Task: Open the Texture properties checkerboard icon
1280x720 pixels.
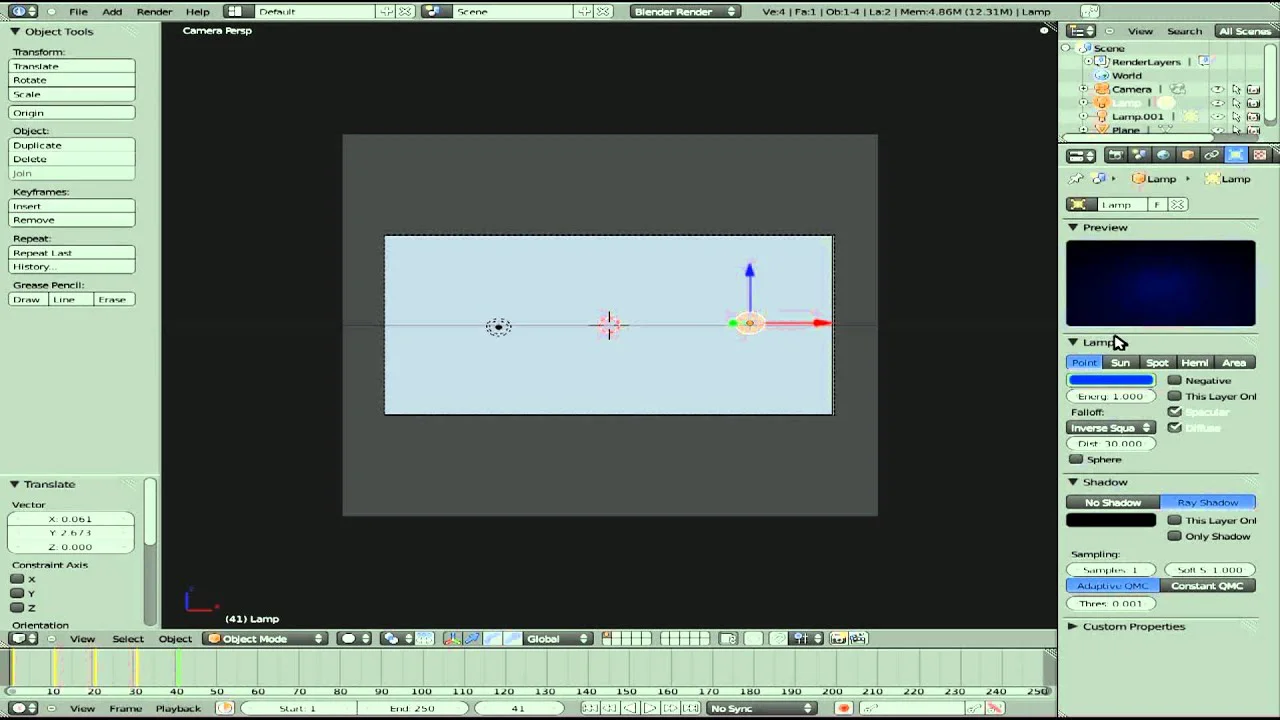Action: click(1259, 155)
